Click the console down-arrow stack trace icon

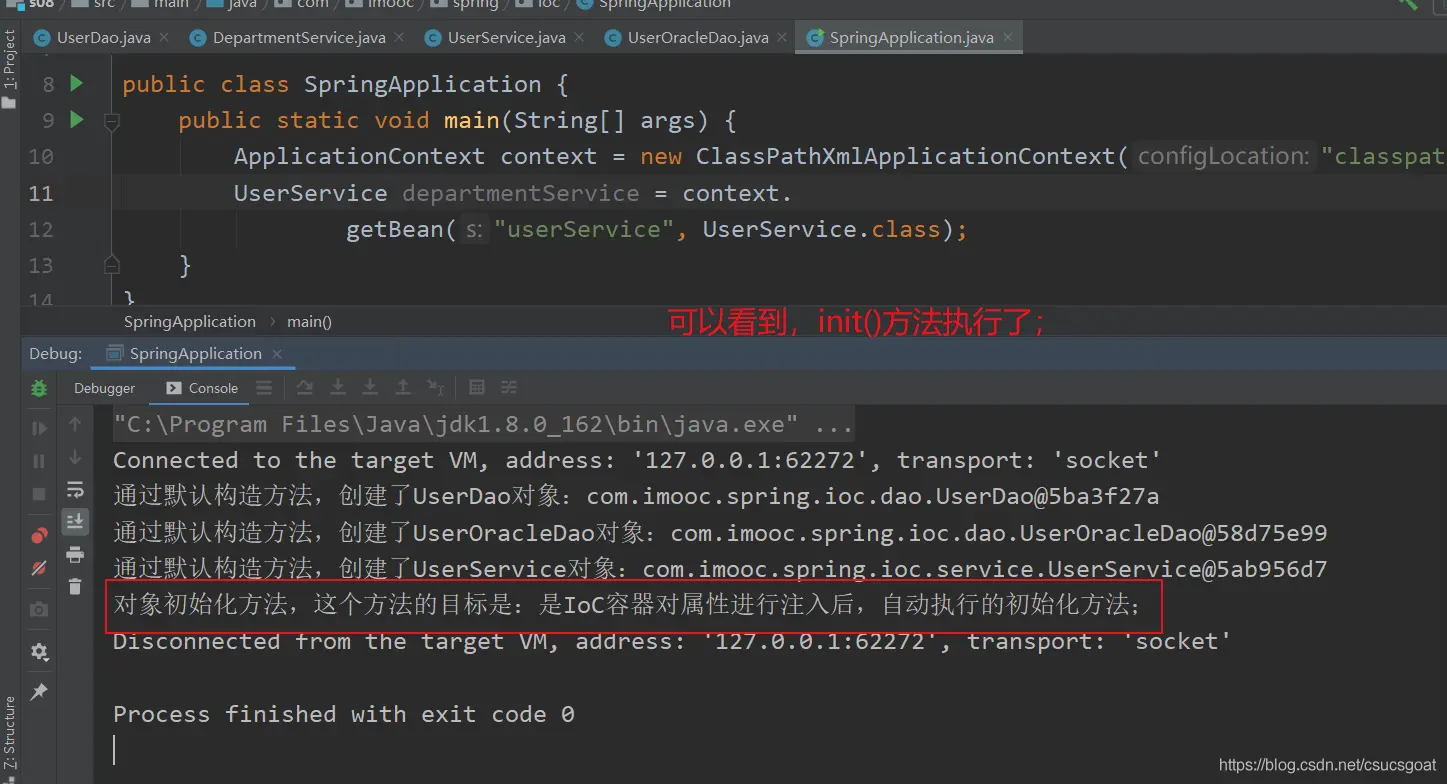[x=75, y=457]
